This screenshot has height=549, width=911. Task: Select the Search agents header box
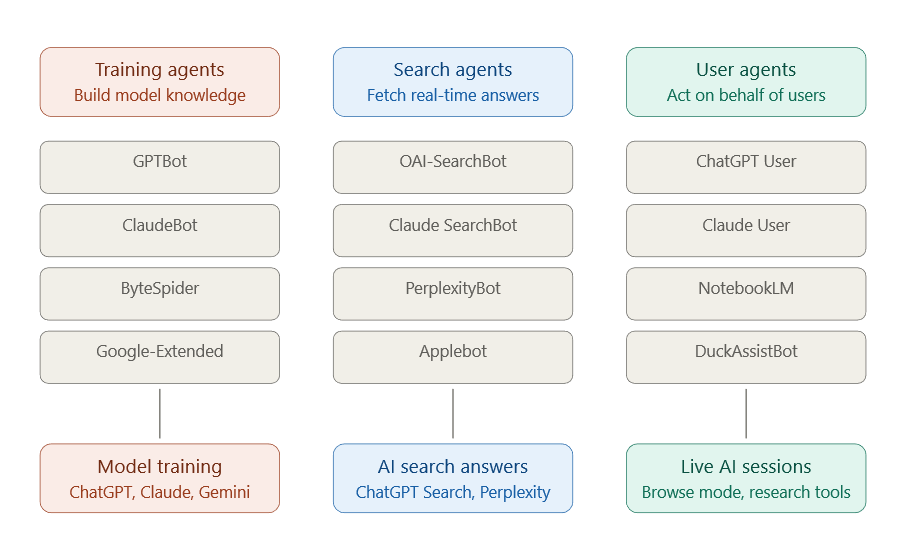tap(453, 82)
